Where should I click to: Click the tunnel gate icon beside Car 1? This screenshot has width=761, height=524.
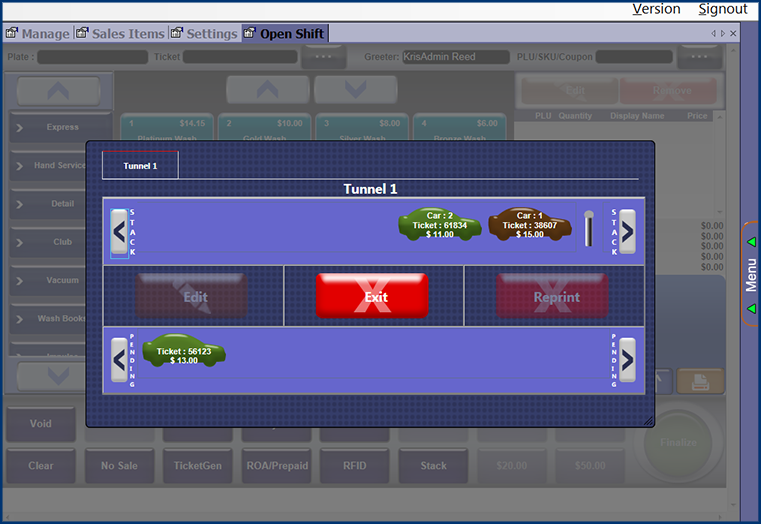[x=589, y=229]
